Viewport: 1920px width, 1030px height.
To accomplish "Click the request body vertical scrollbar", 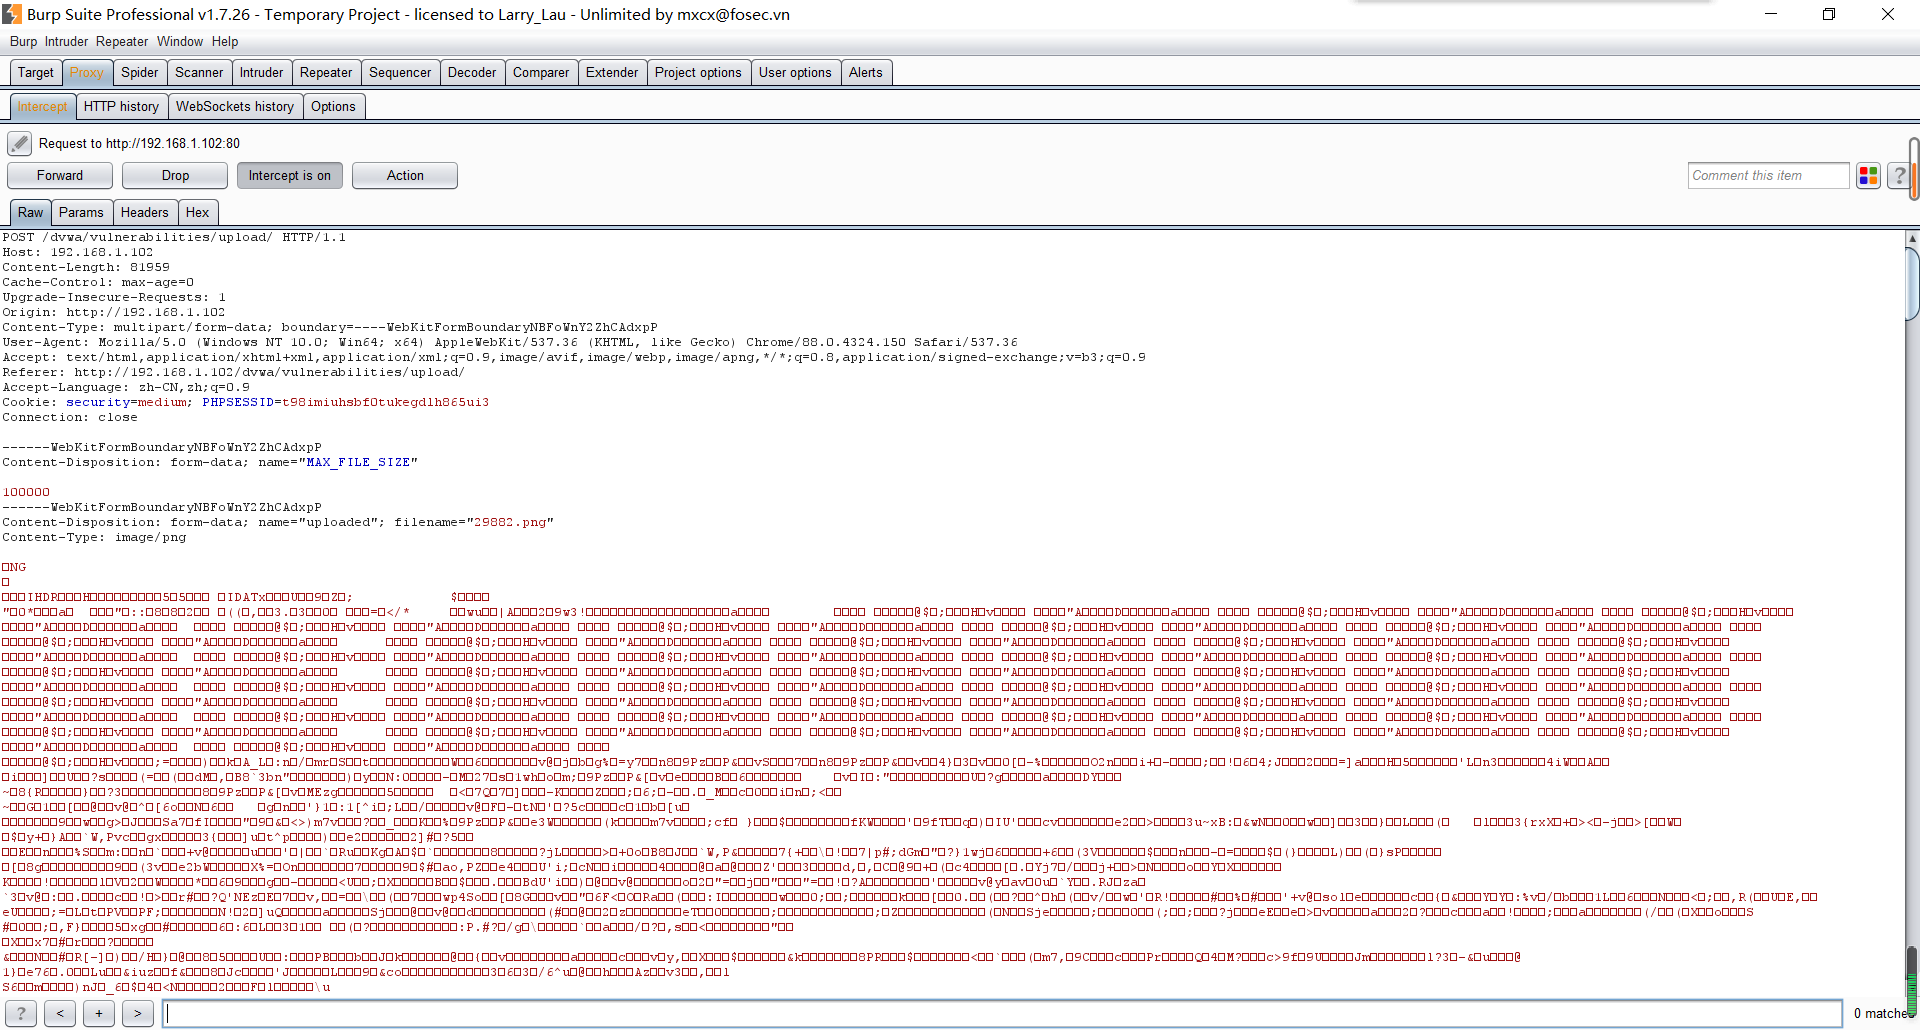I will pyautogui.click(x=1911, y=600).
